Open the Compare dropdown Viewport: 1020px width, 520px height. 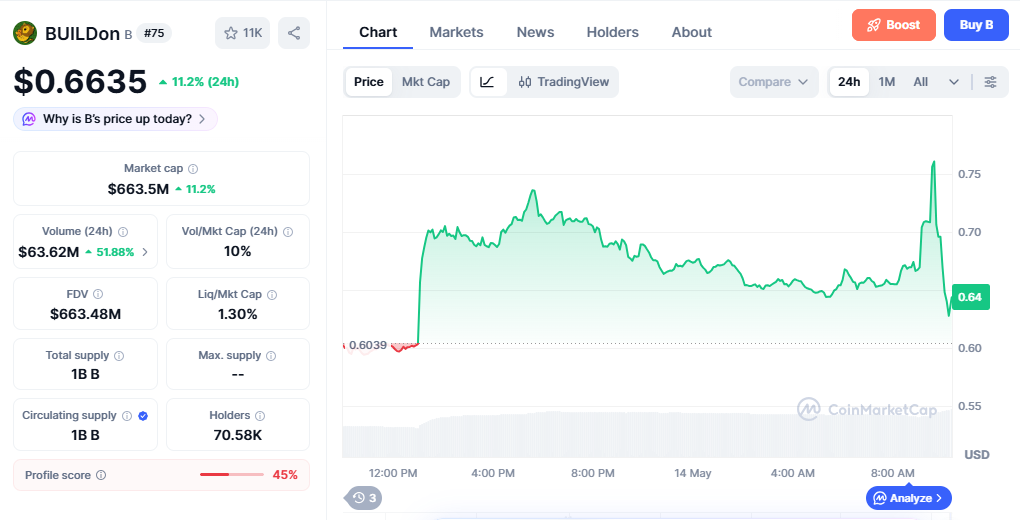[x=773, y=82]
